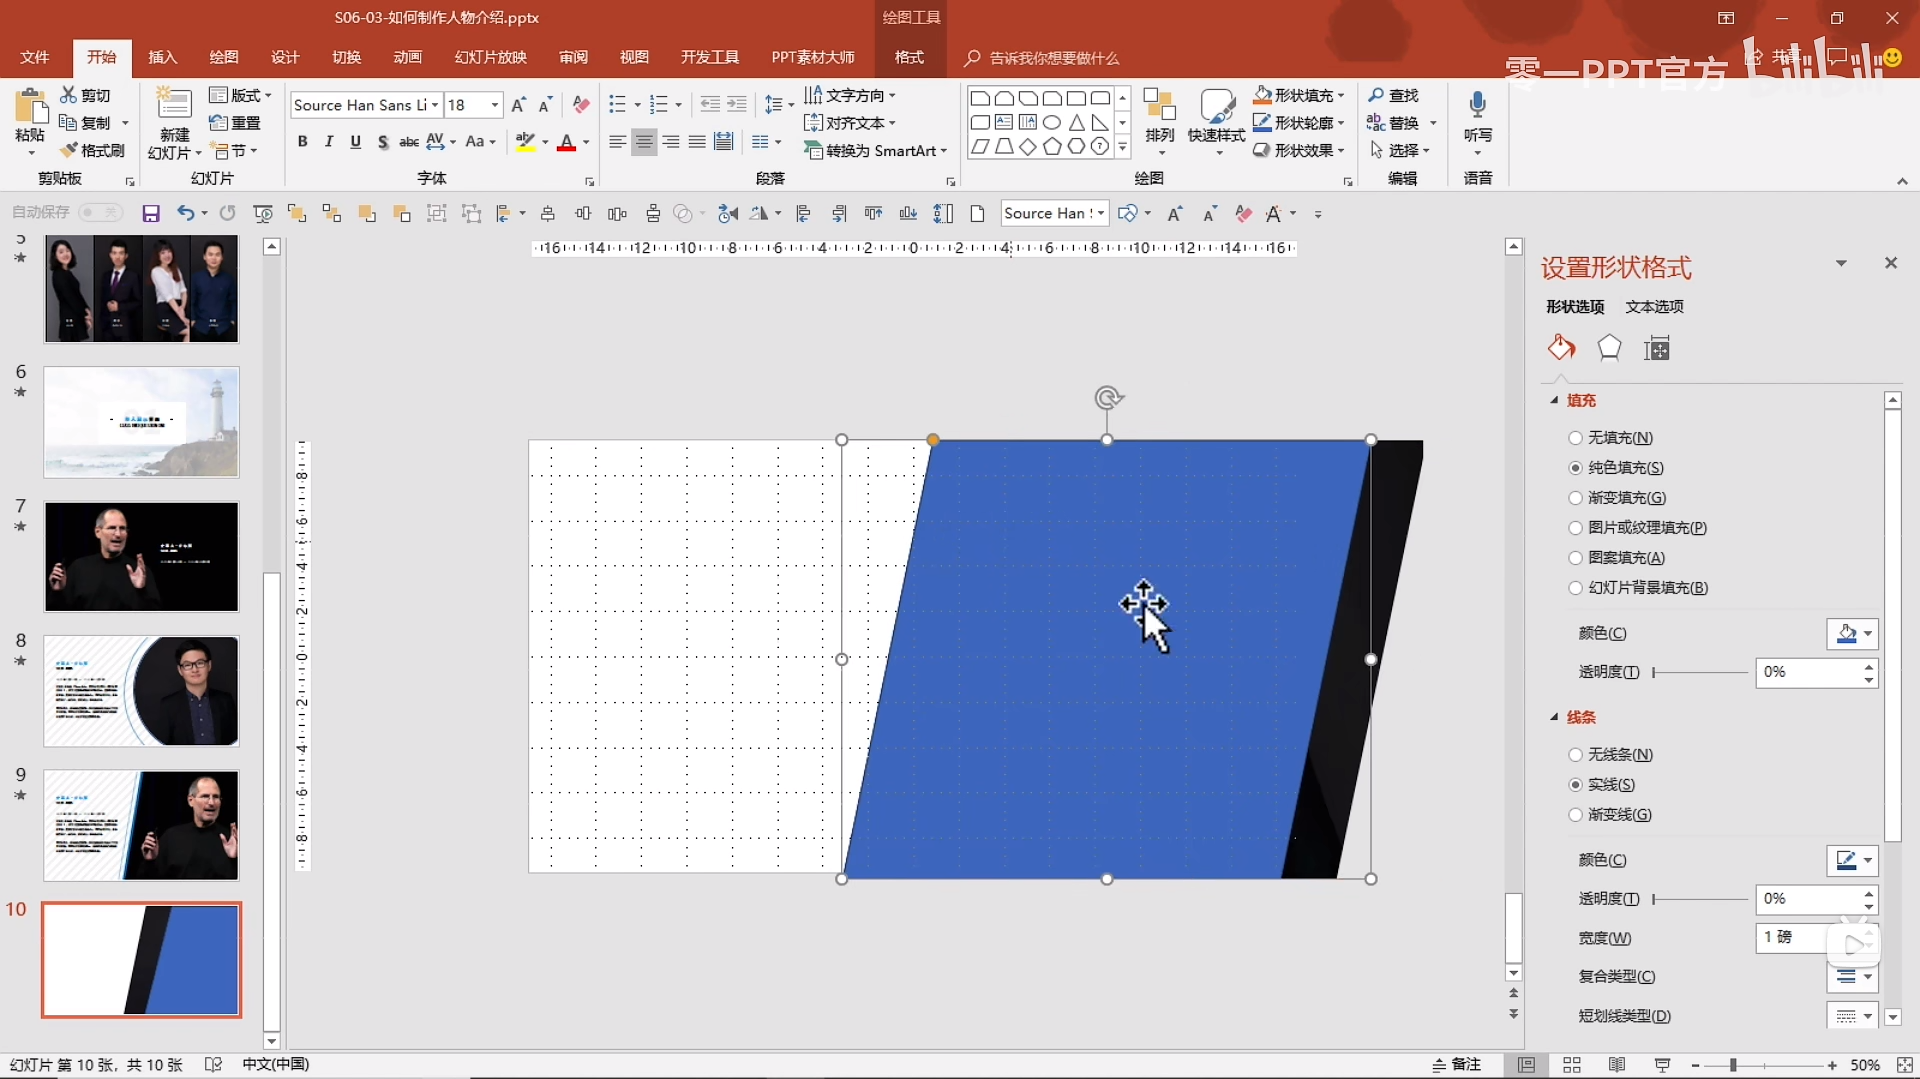This screenshot has height=1079, width=1920.
Task: Collapse the Fill section
Action: point(1555,400)
